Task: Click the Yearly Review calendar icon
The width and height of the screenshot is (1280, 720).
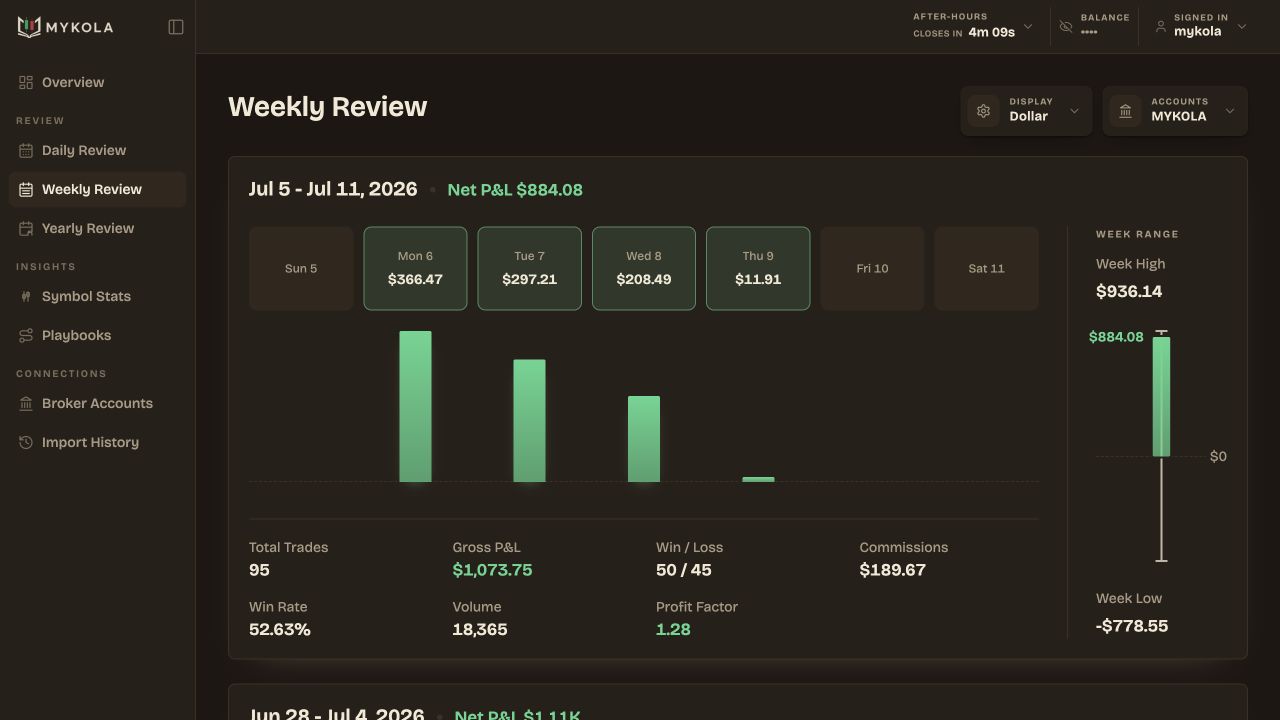Action: click(26, 228)
